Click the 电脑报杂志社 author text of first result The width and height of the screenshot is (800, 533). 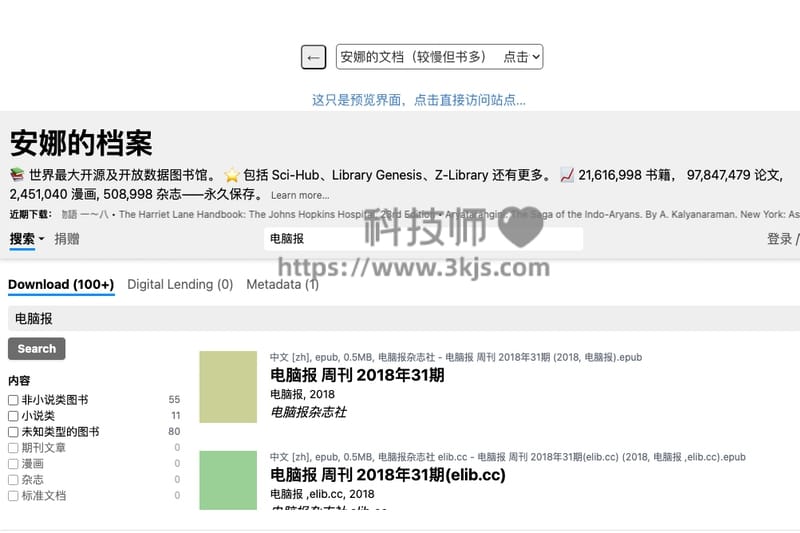coord(308,412)
